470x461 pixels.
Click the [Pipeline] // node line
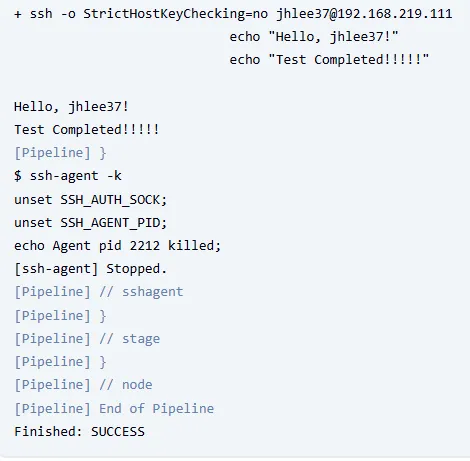coord(83,385)
